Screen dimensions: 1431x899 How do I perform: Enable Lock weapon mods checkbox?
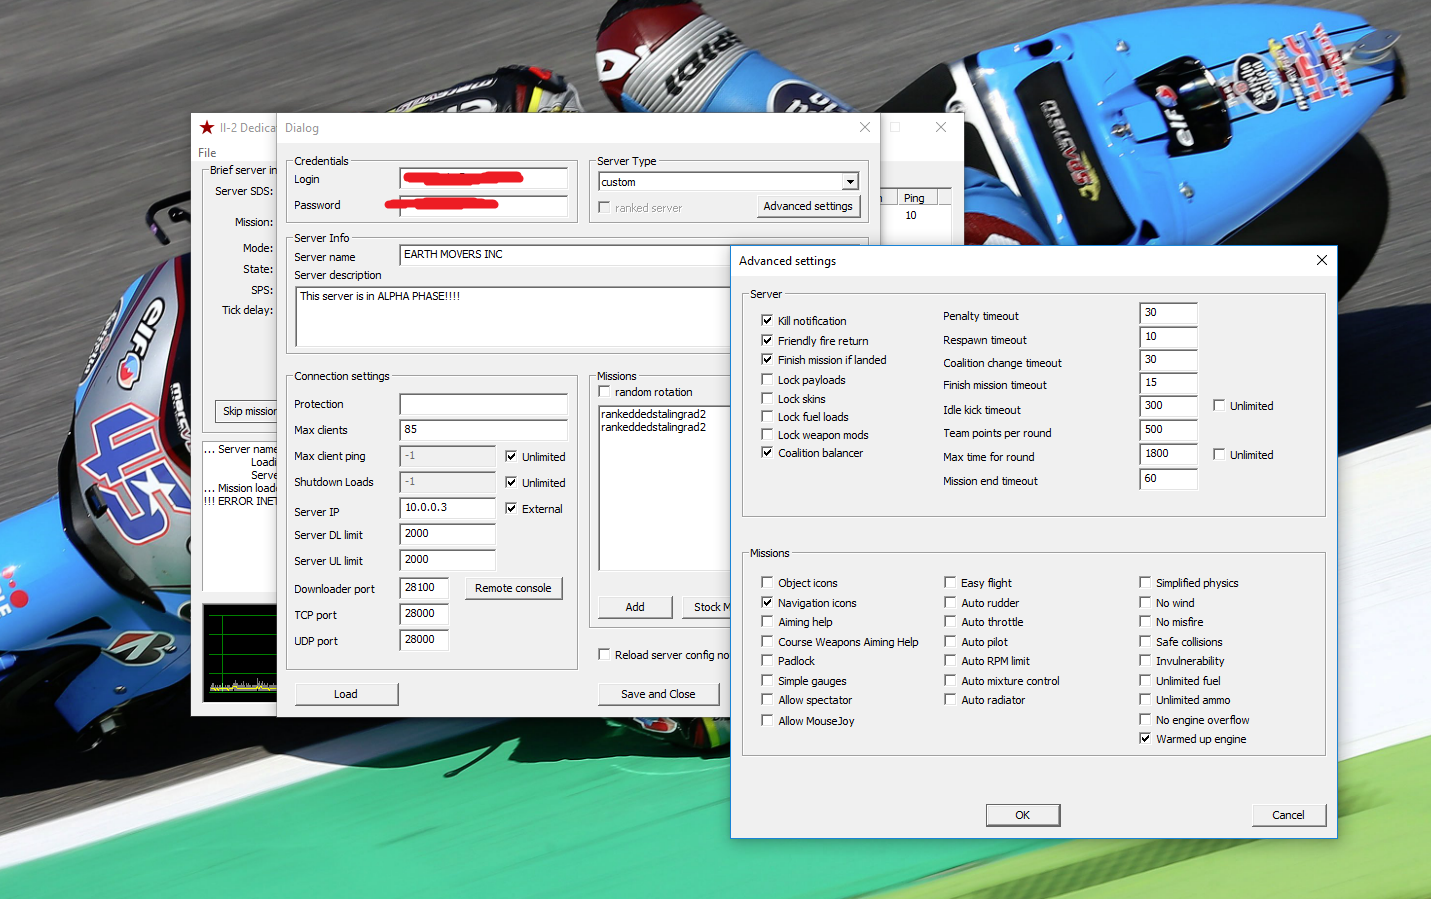767,434
